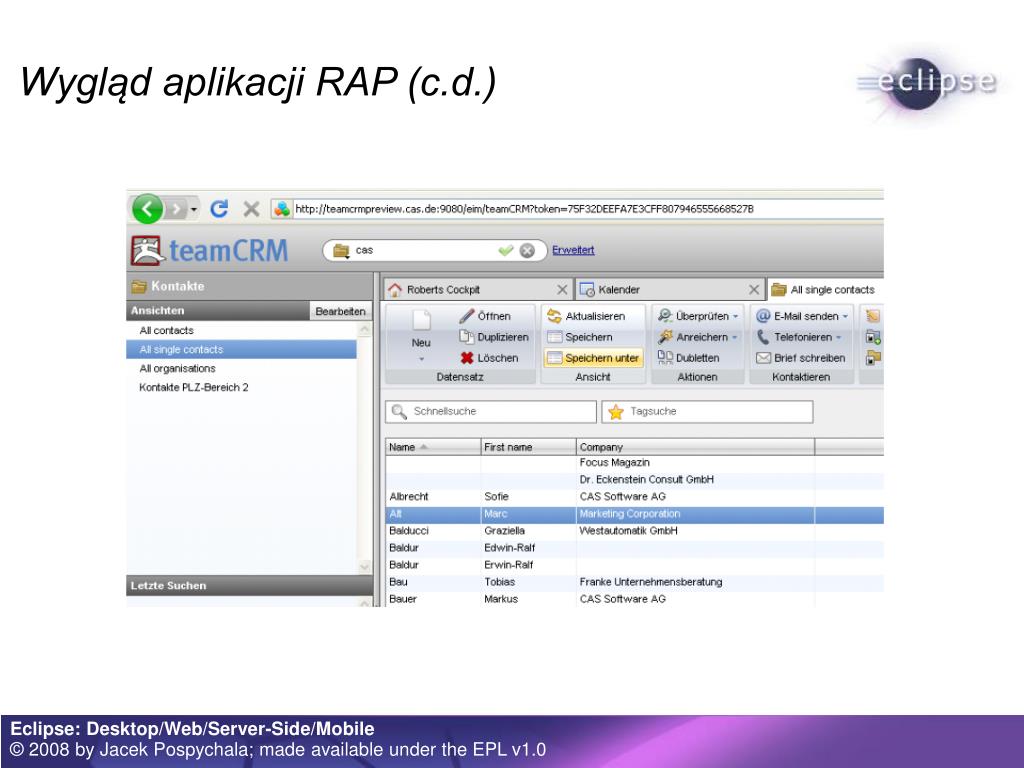The image size is (1024, 768).
Task: Reload the page with the blue refresh icon
Action: click(219, 209)
